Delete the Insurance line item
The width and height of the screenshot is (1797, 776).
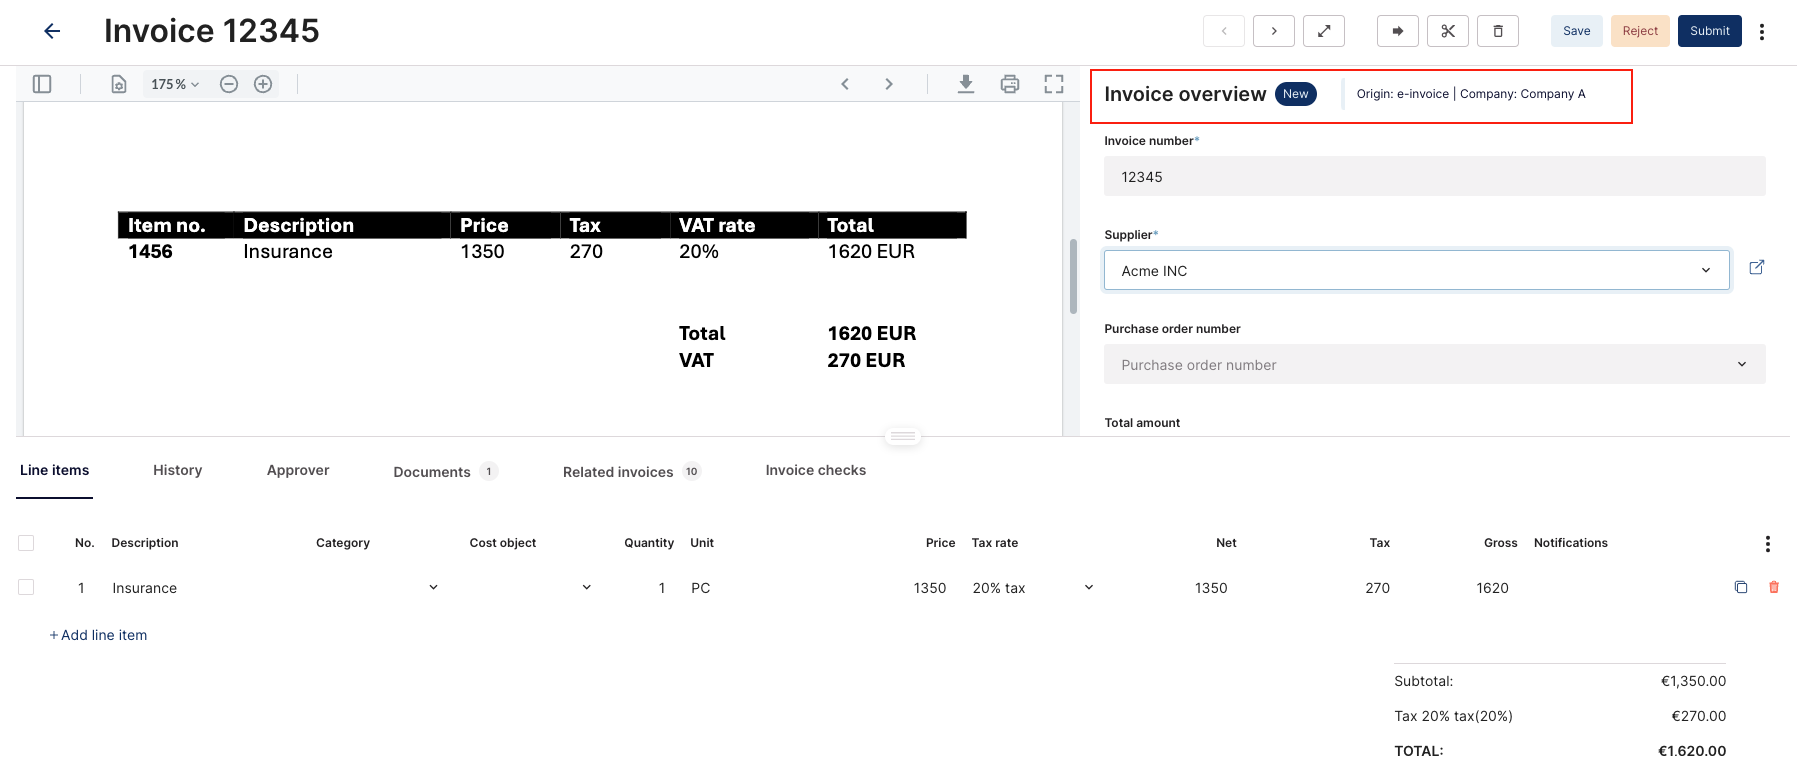tap(1773, 587)
